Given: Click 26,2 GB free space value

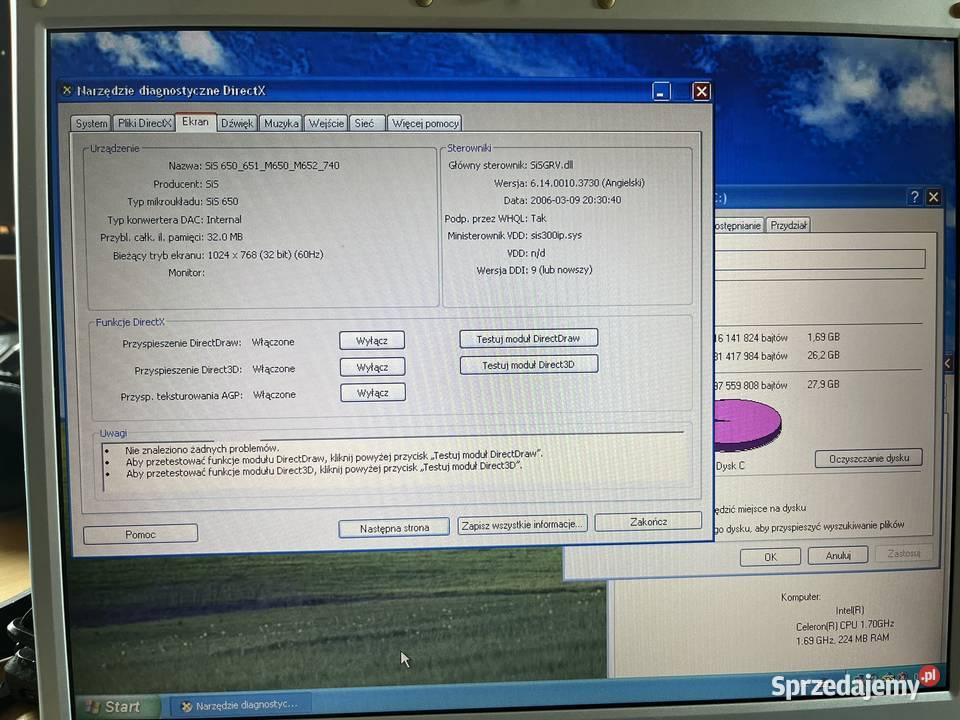Looking at the screenshot, I should 823,355.
